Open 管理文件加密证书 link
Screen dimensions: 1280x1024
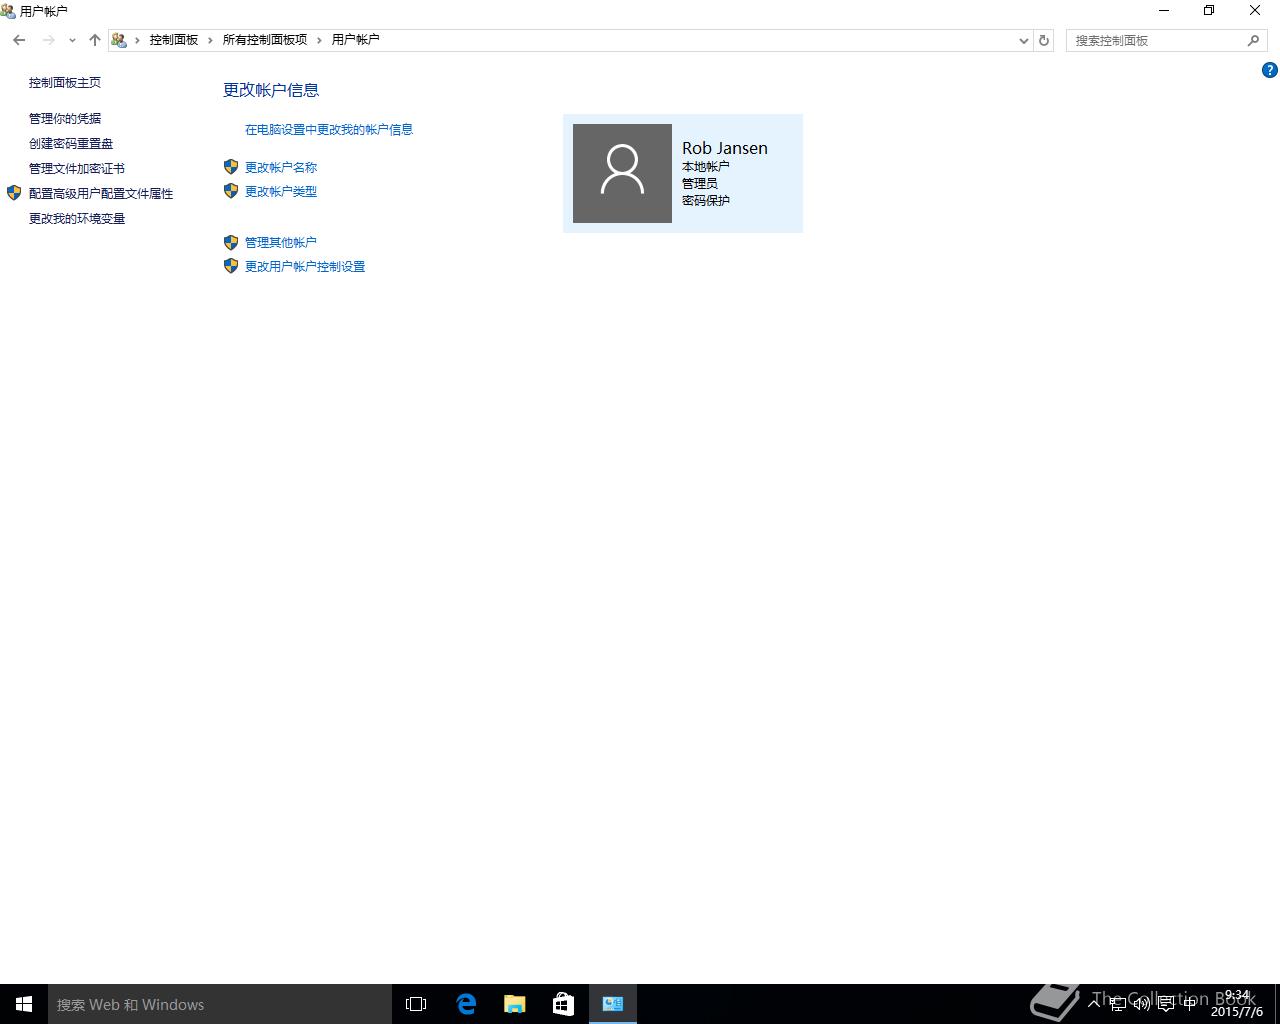[77, 169]
